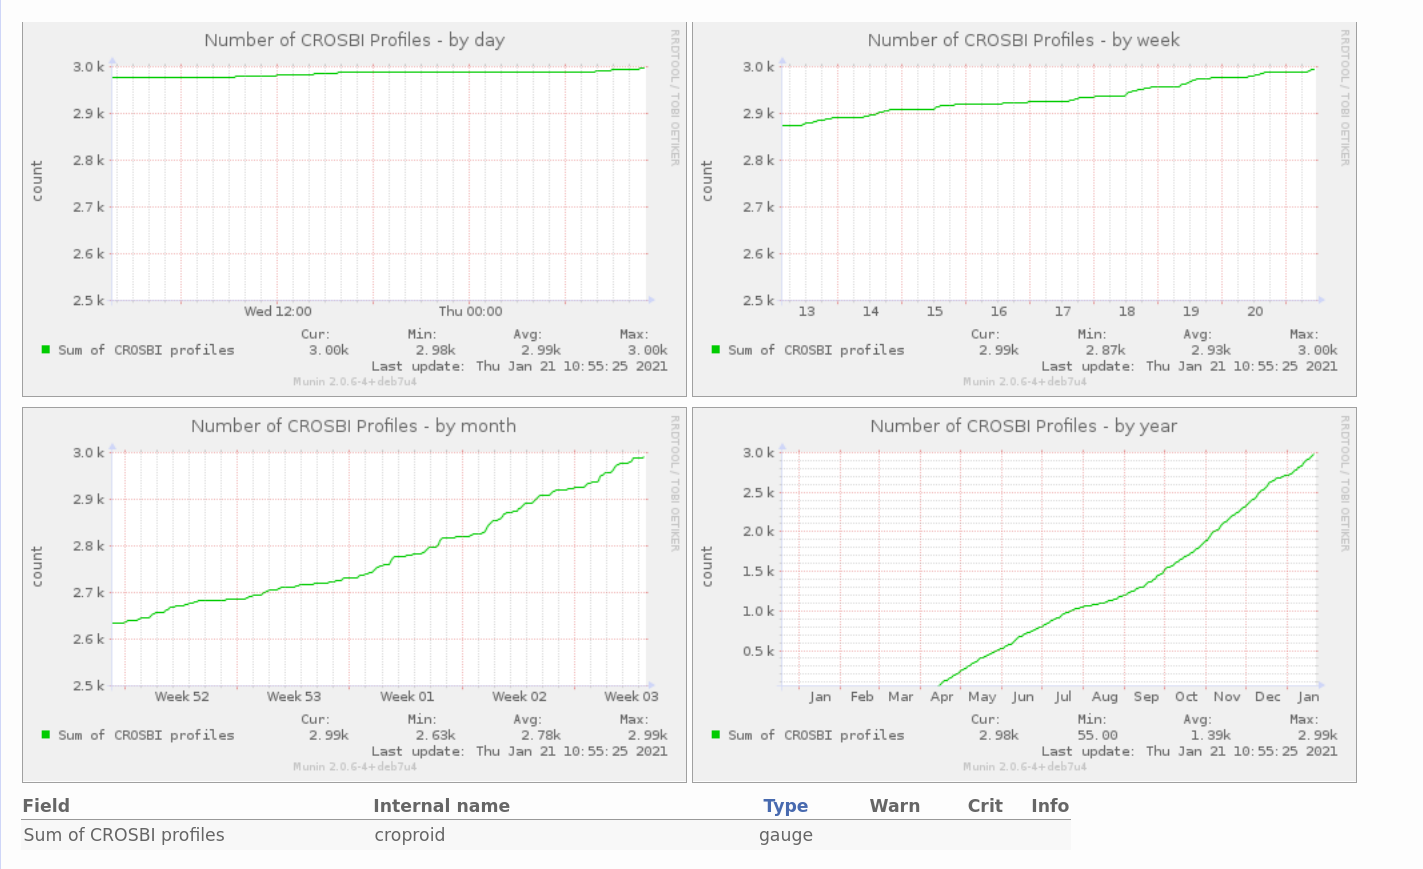The image size is (1423, 869).
Task: Click the green legend square in the by year graph
Action: [x=716, y=734]
